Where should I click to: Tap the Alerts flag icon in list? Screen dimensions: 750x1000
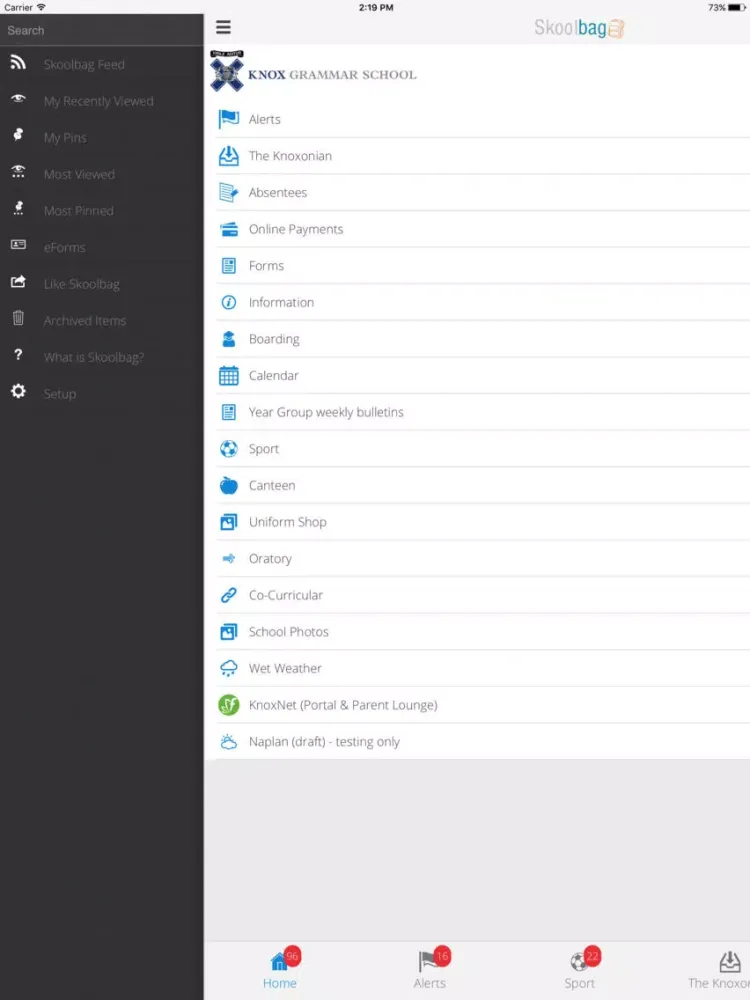[x=228, y=119]
